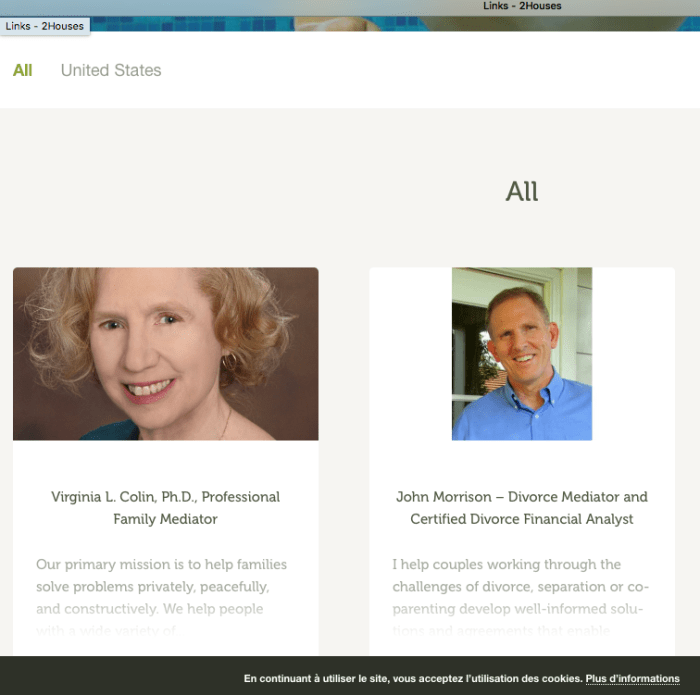The height and width of the screenshot is (695, 700).
Task: Switch to the United States filter
Action: (110, 70)
